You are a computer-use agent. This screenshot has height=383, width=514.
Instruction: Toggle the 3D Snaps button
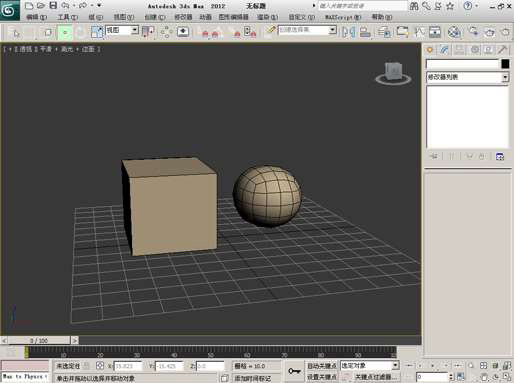coord(205,33)
